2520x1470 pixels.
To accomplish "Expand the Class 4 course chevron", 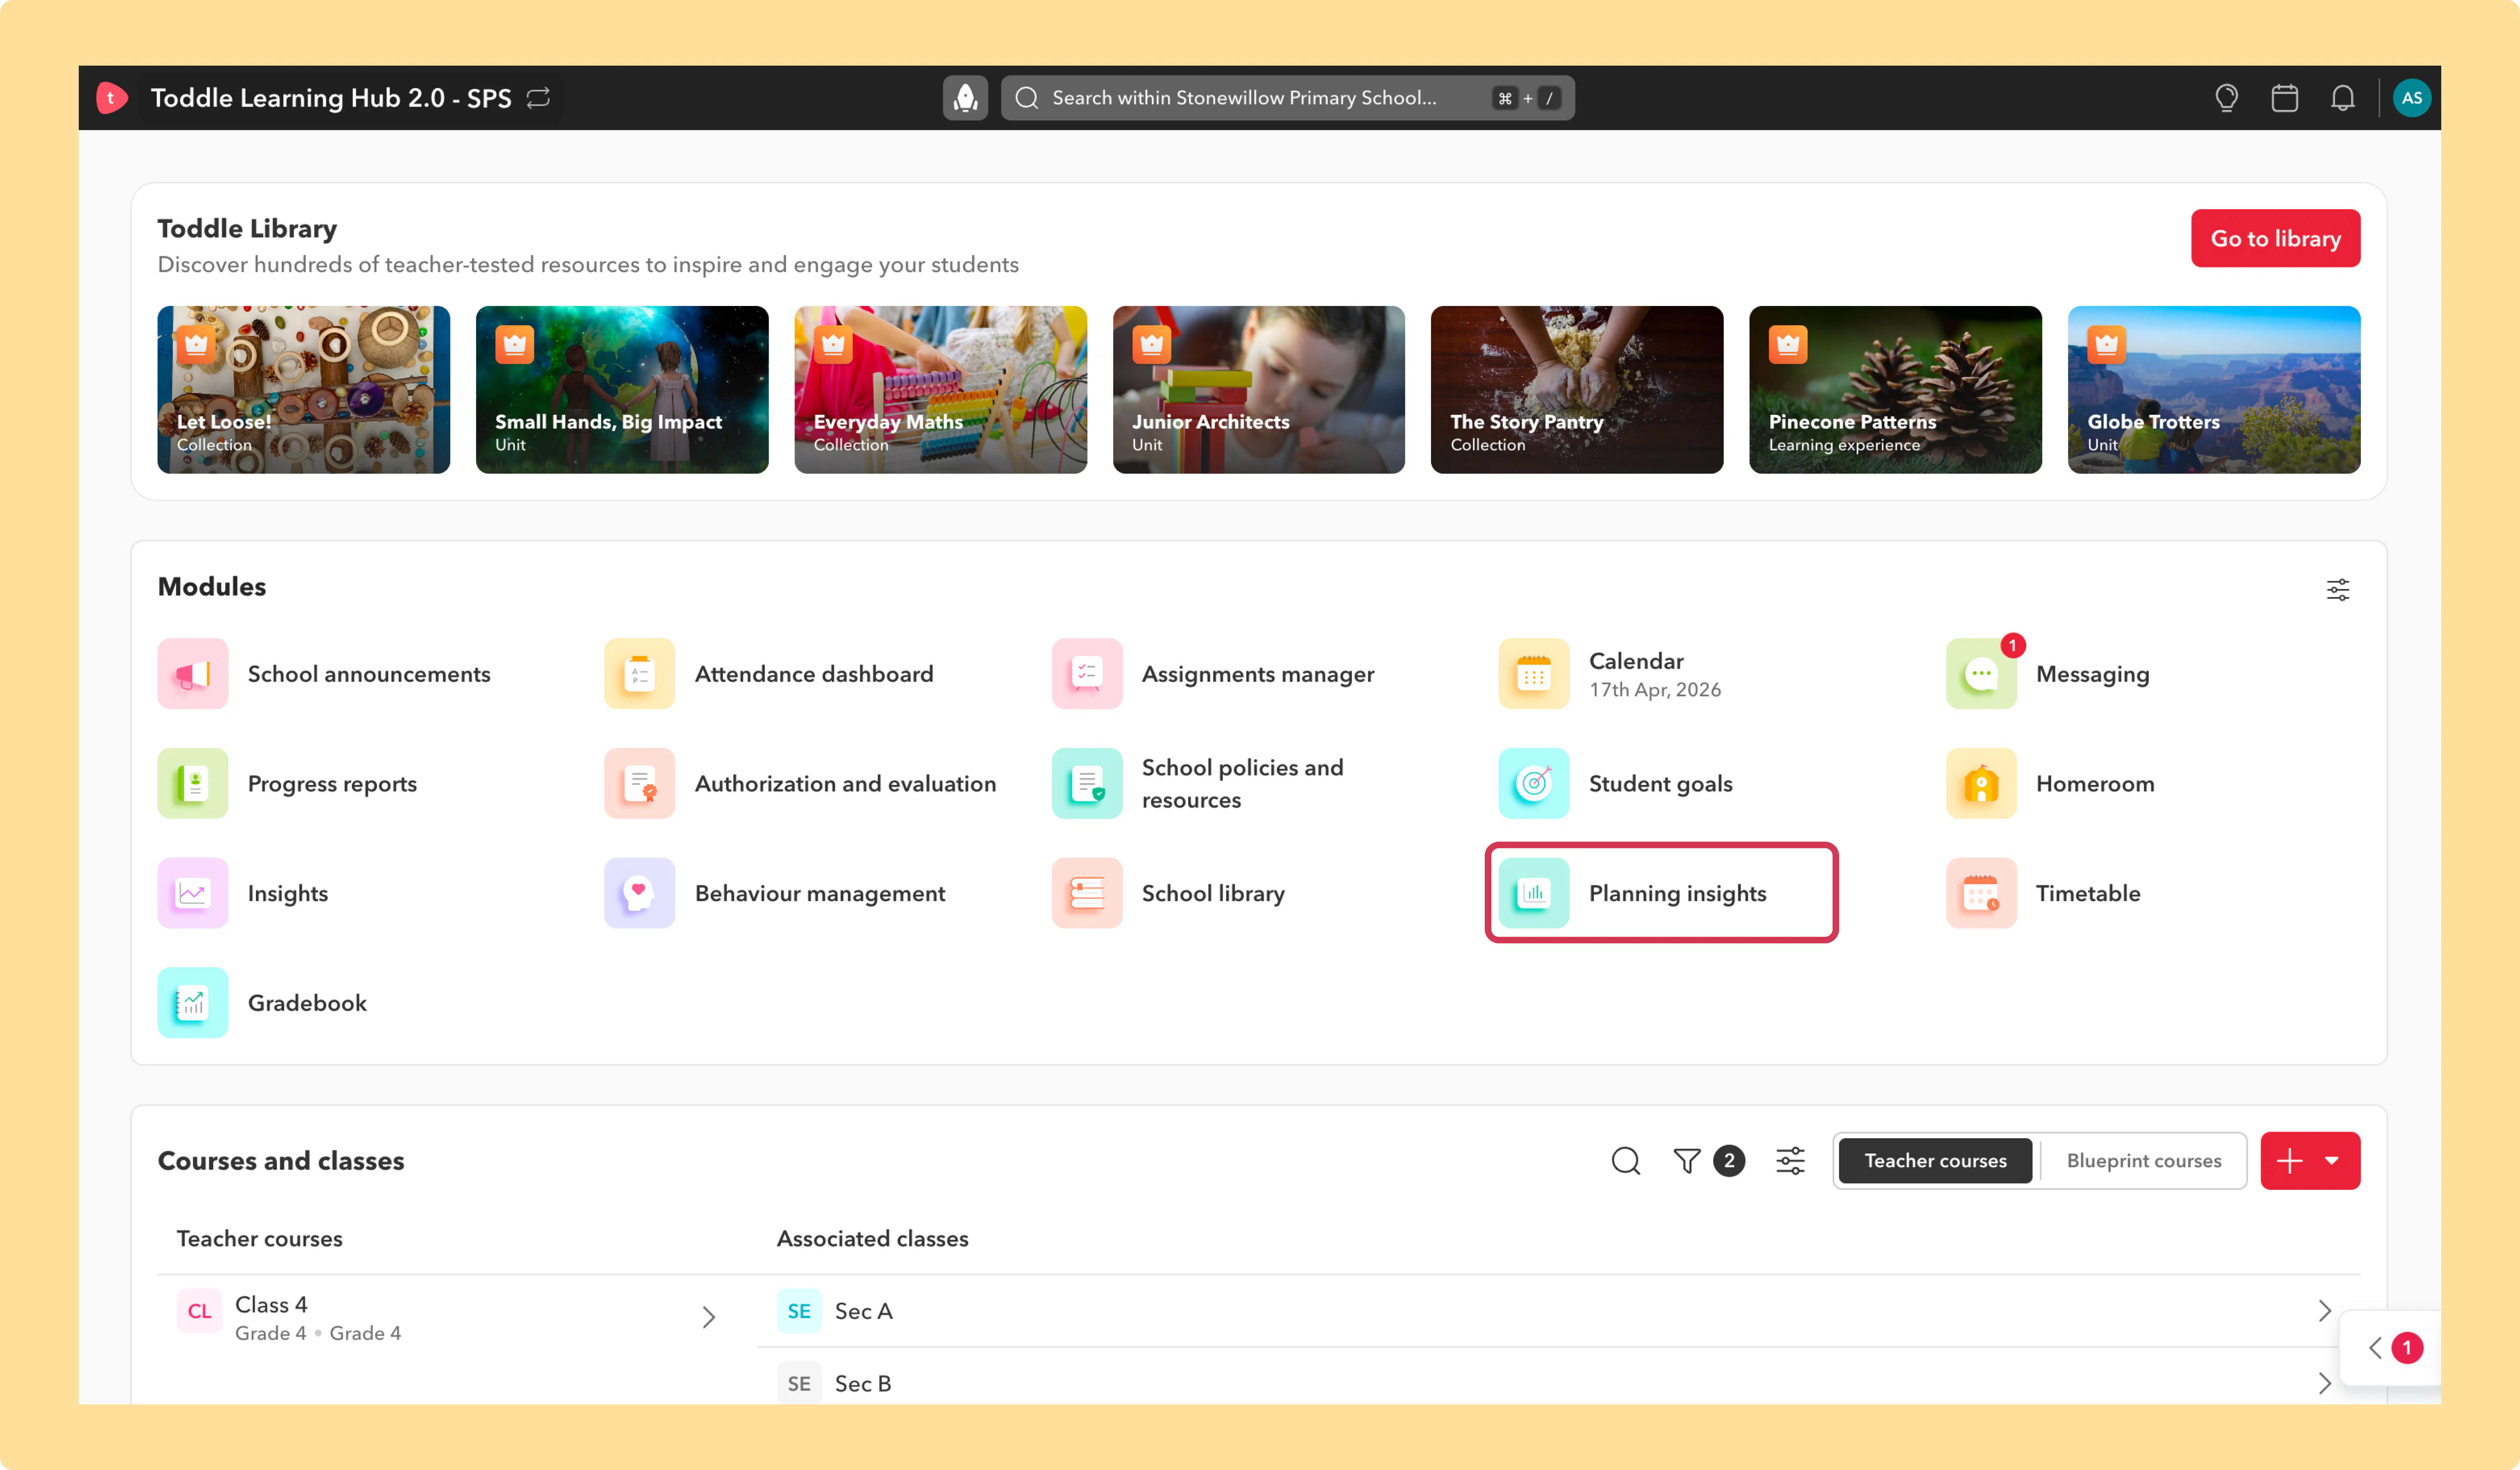I will 709,1317.
